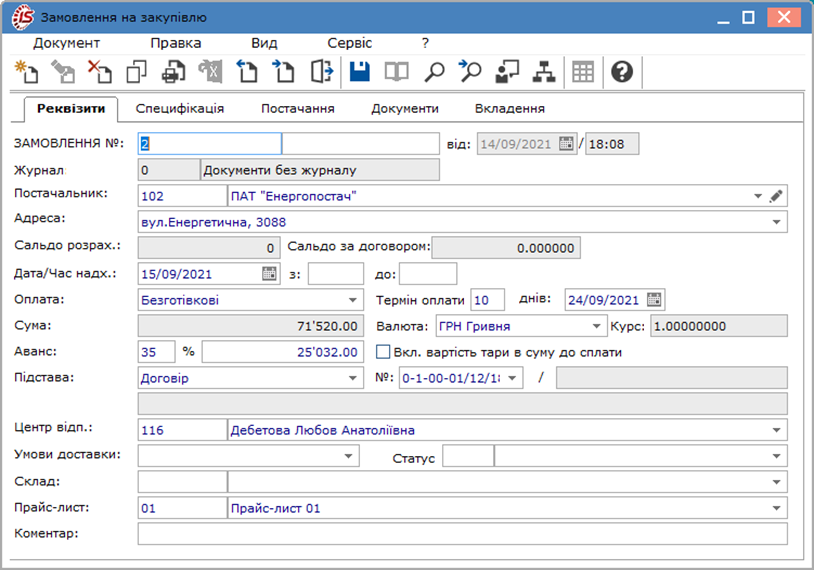
Task: Expand the contract number dropdown
Action: point(512,378)
